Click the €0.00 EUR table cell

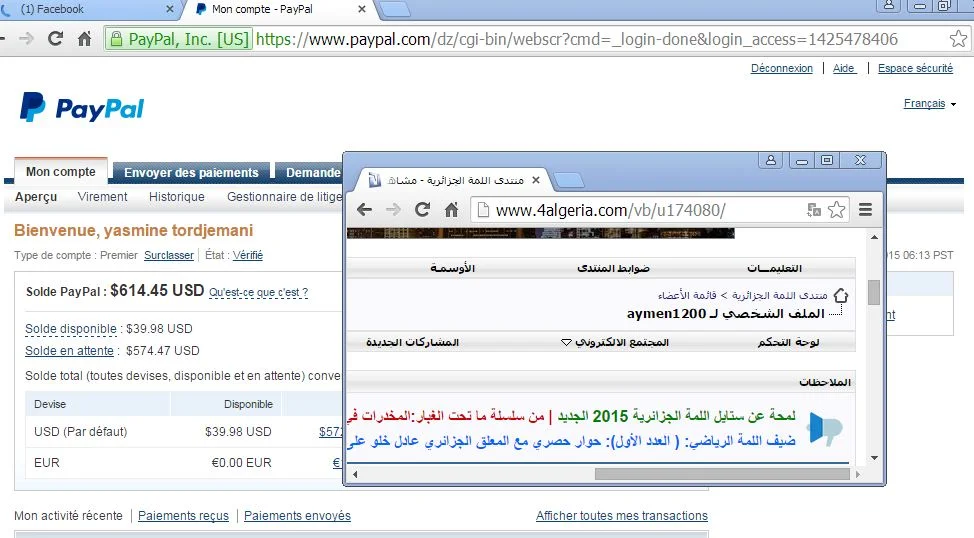point(241,463)
